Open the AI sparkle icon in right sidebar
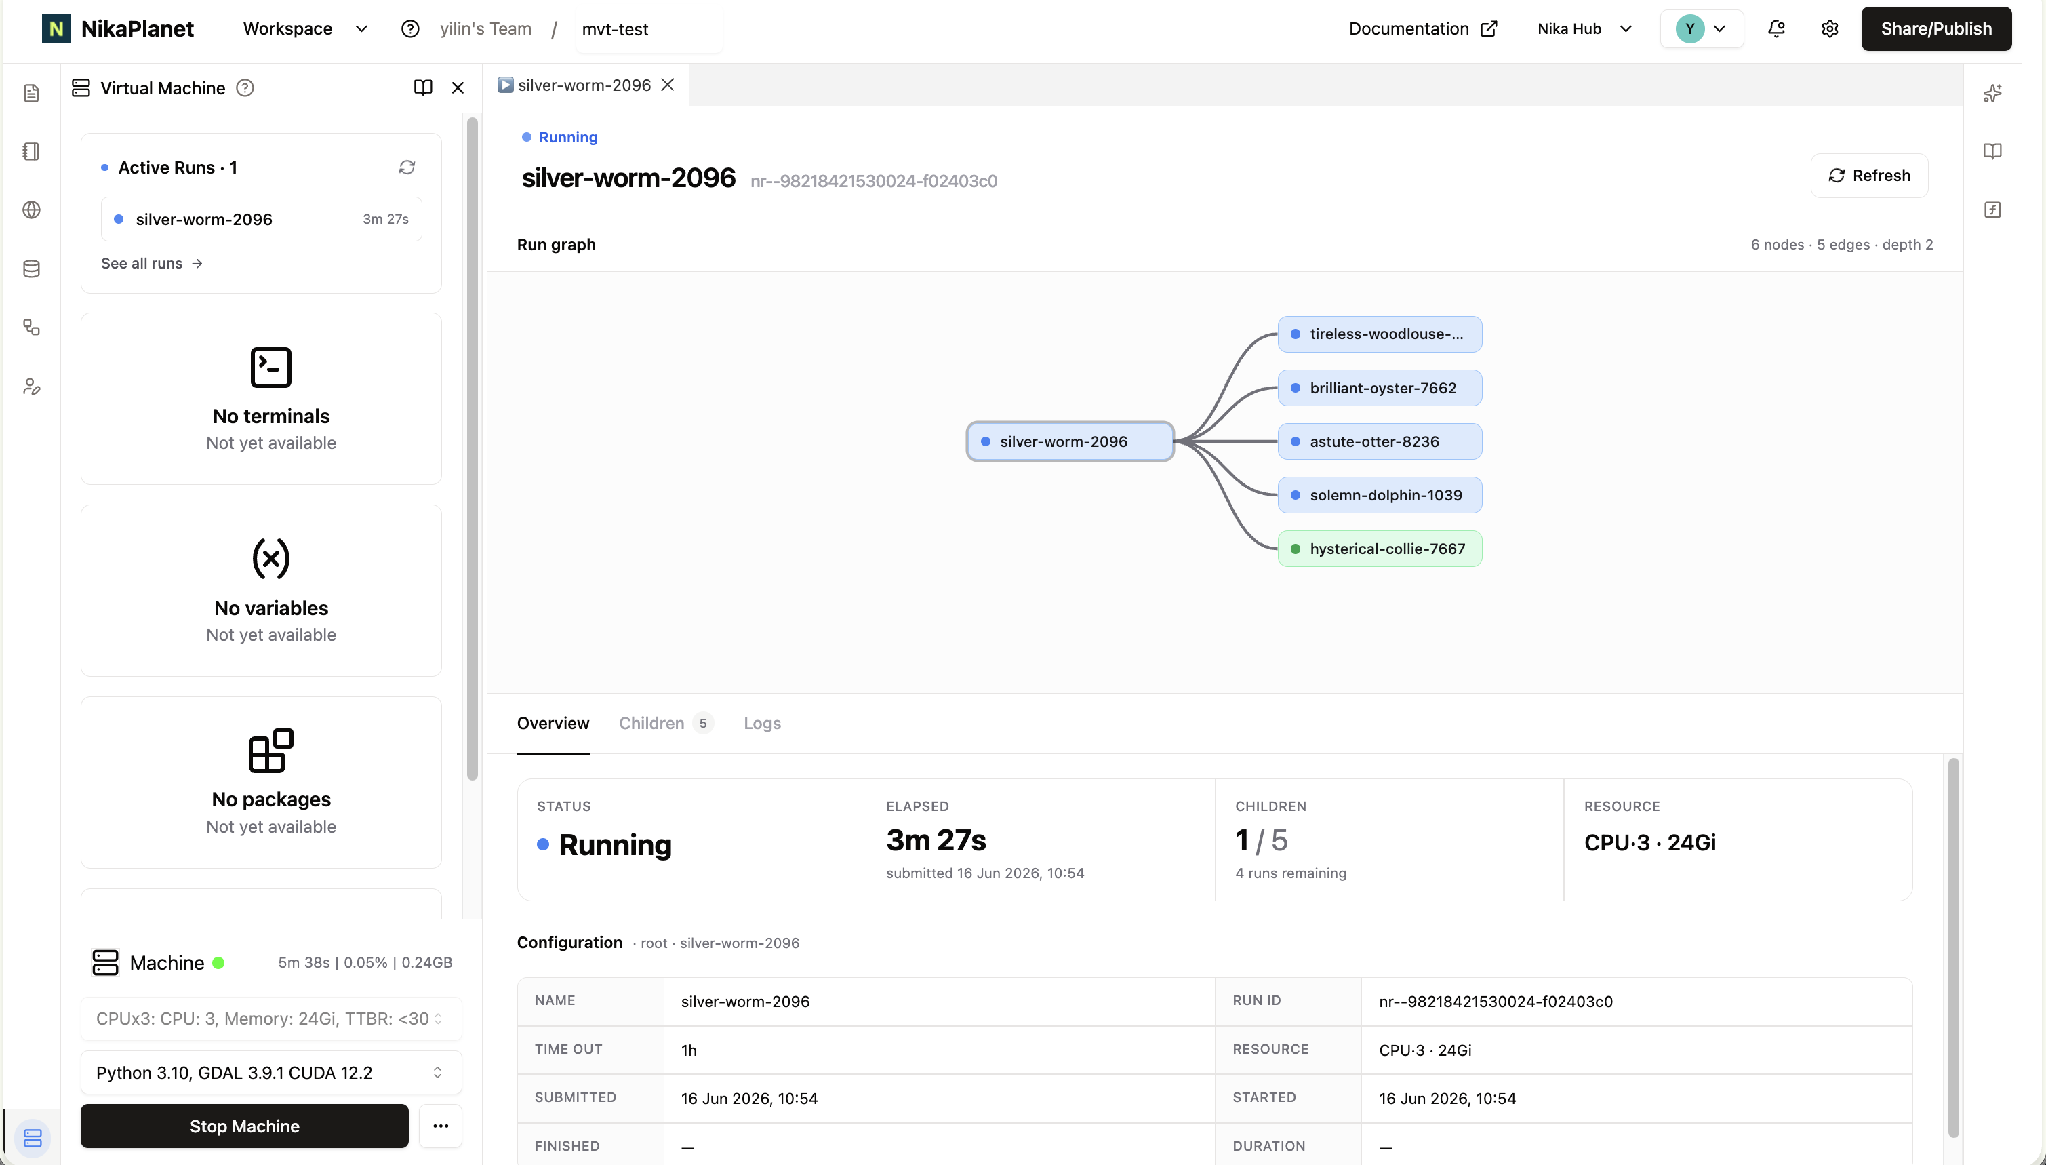2046x1165 pixels. click(x=1993, y=93)
